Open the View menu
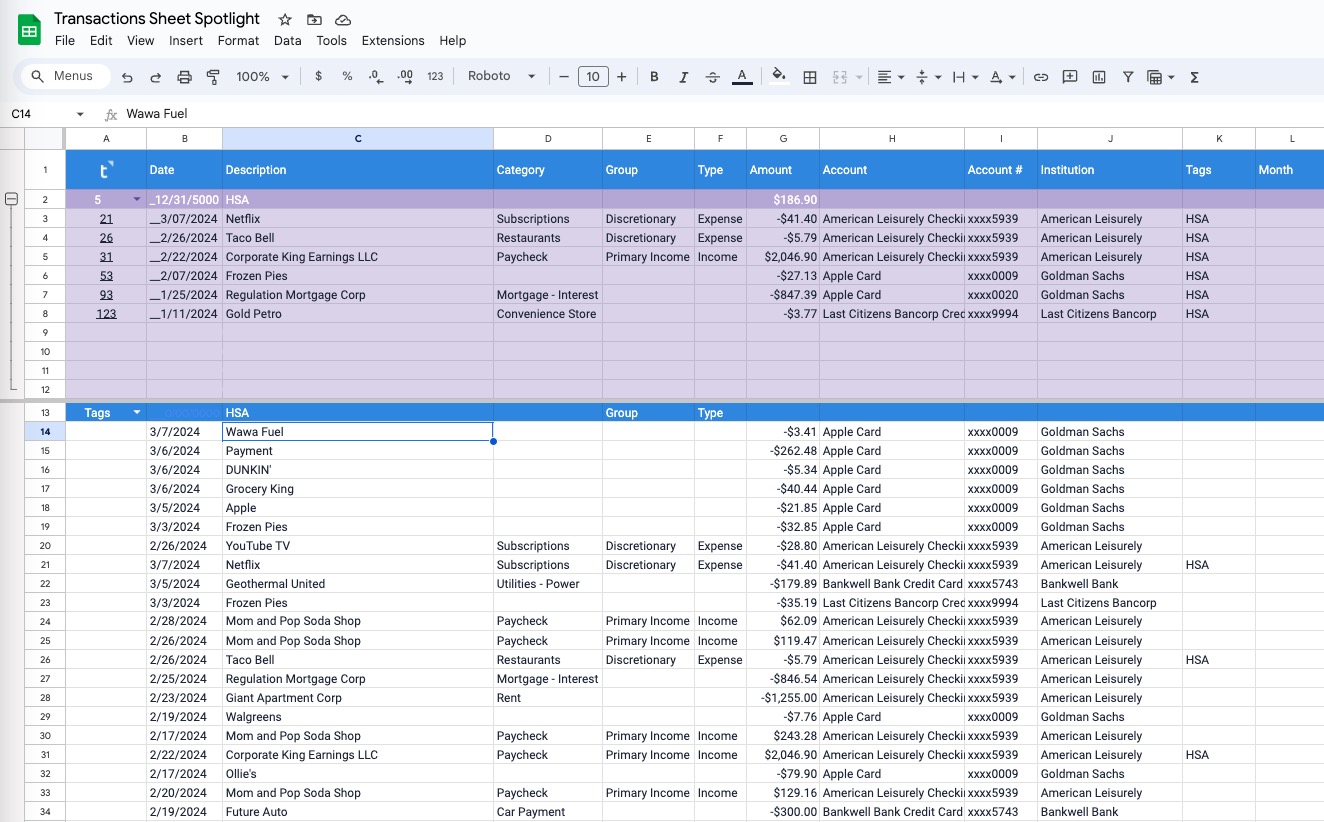 pos(141,41)
